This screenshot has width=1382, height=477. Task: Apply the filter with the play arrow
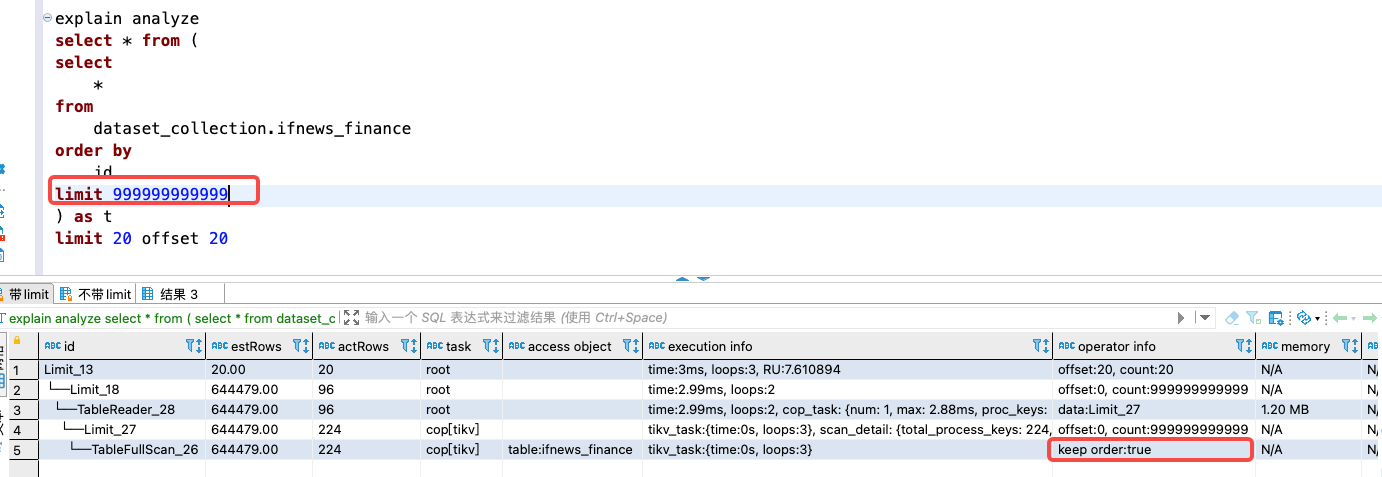click(1181, 318)
